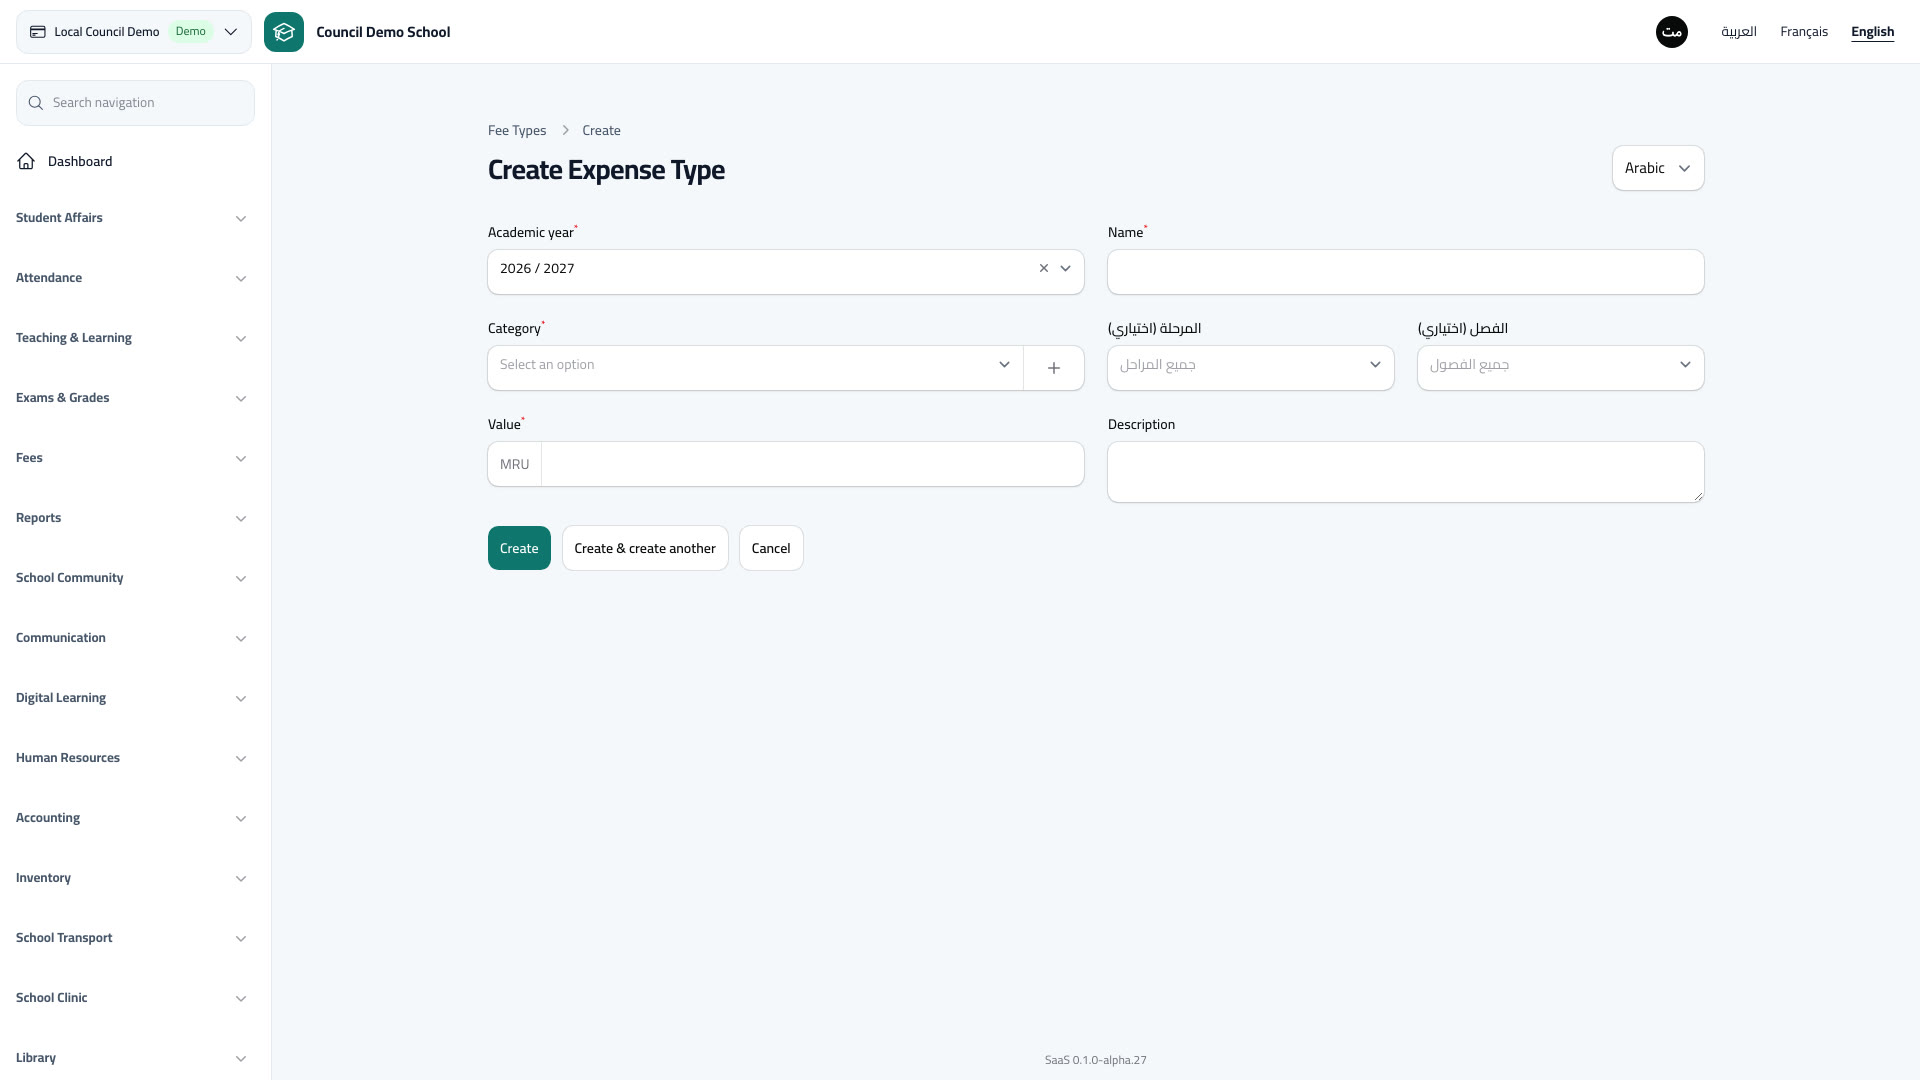Open the Academic year dropdown
1920x1080 pixels.
click(x=786, y=272)
